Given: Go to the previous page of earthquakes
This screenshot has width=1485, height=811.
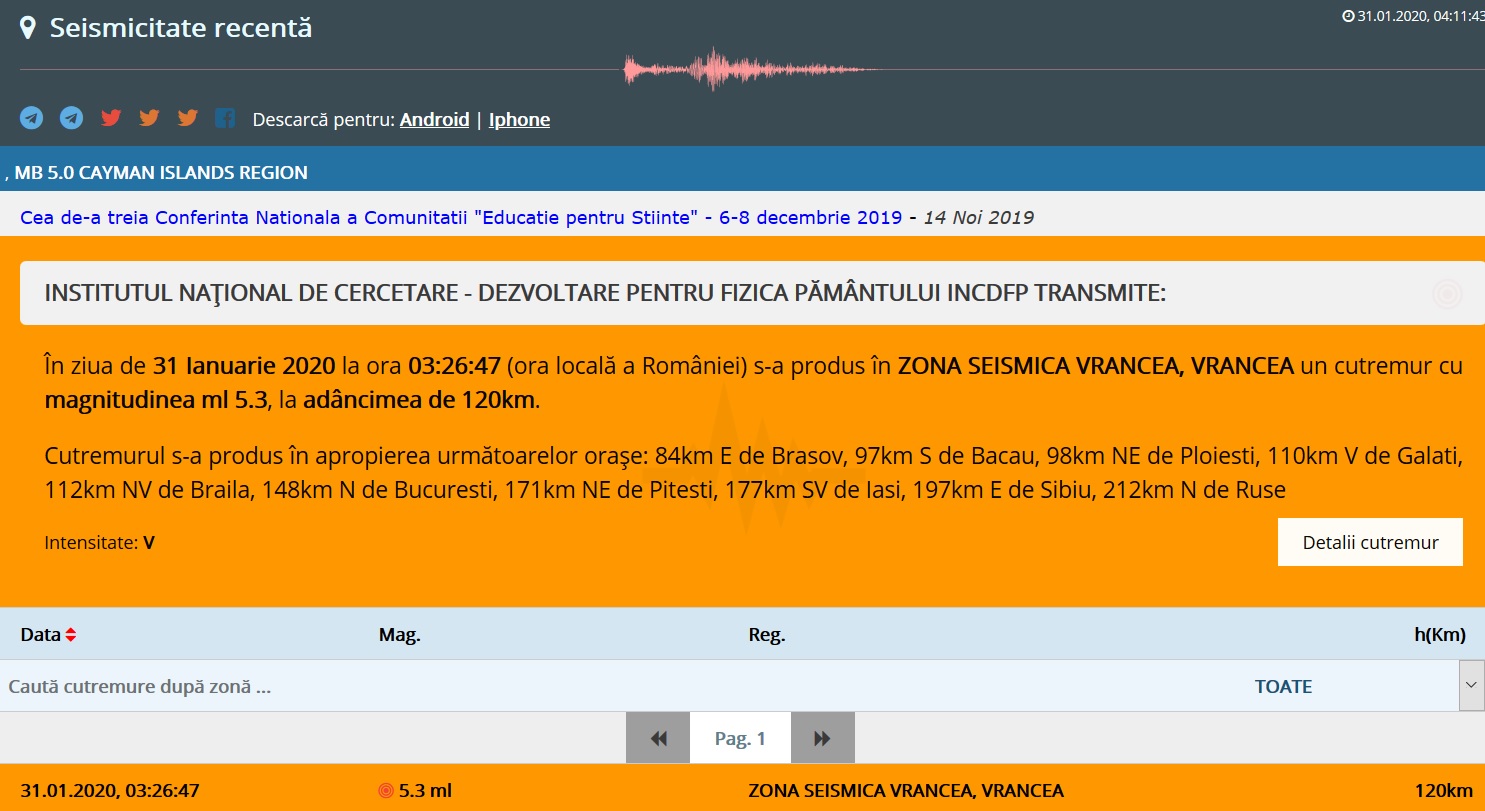Looking at the screenshot, I should 658,738.
